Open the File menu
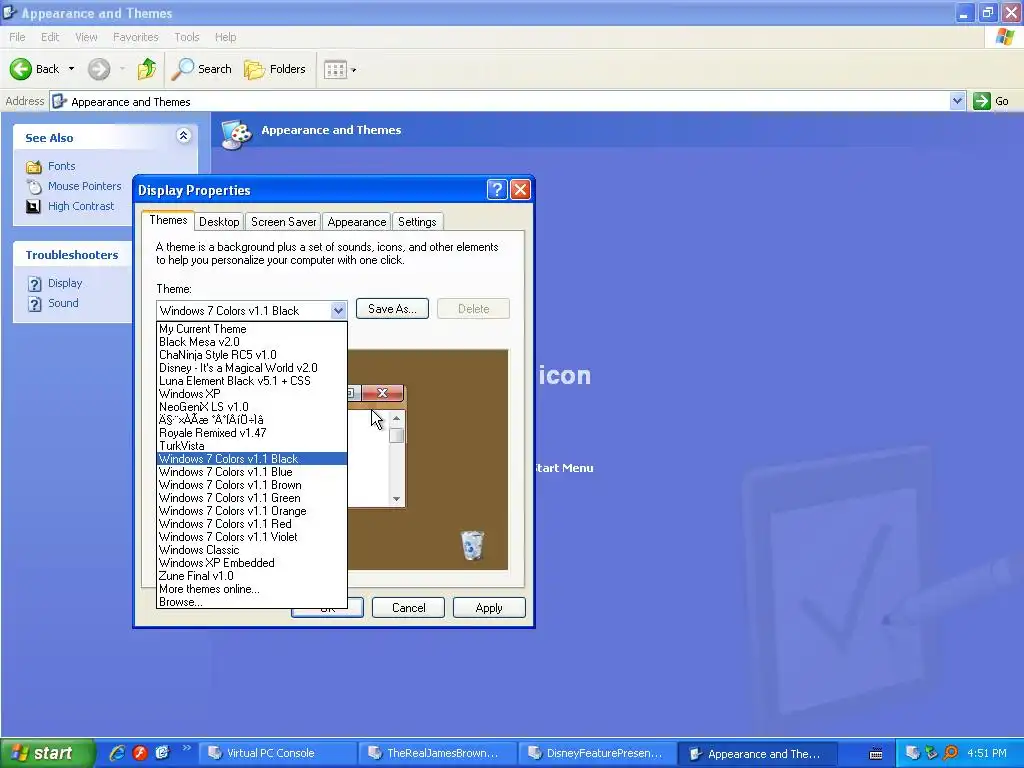Viewport: 1024px width, 768px height. (17, 37)
